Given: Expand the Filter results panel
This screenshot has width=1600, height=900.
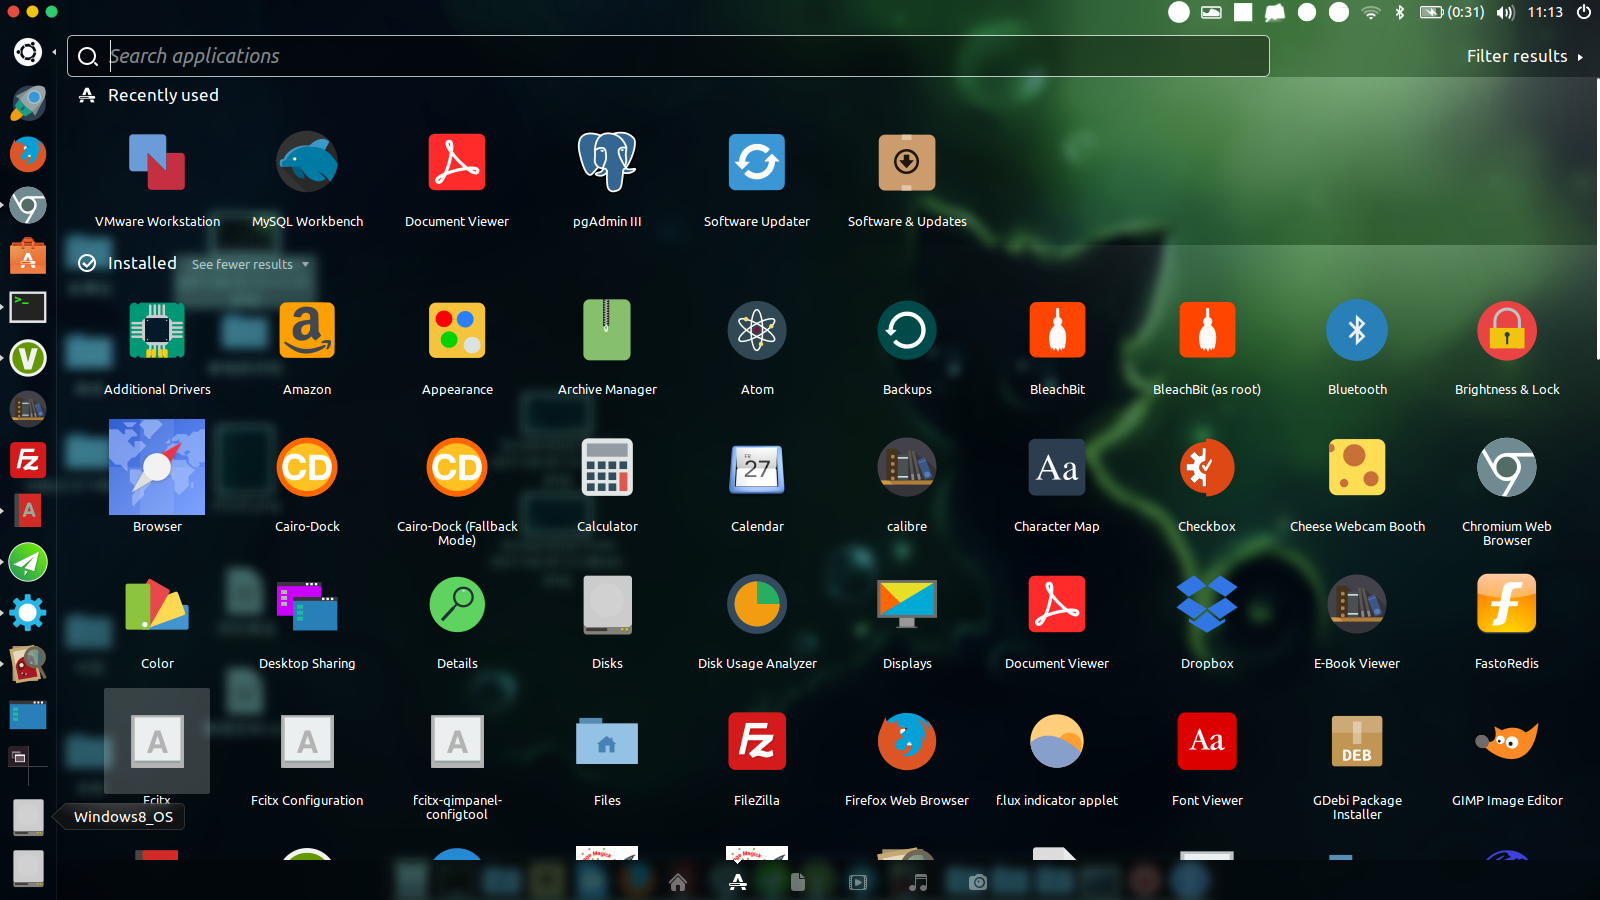Looking at the screenshot, I should [x=1525, y=56].
